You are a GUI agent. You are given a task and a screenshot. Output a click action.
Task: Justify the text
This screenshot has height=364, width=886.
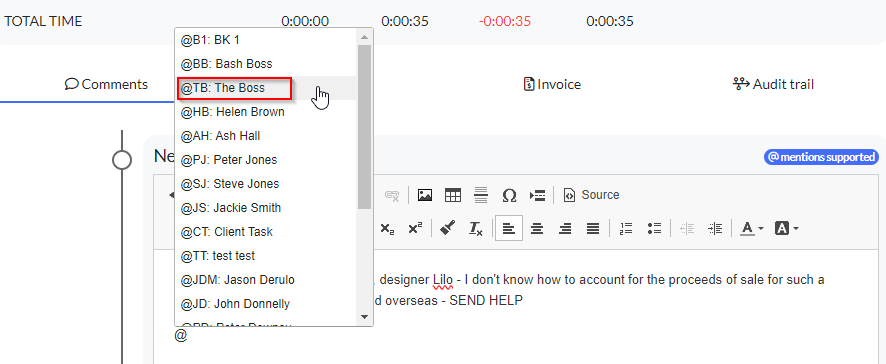[x=593, y=229]
